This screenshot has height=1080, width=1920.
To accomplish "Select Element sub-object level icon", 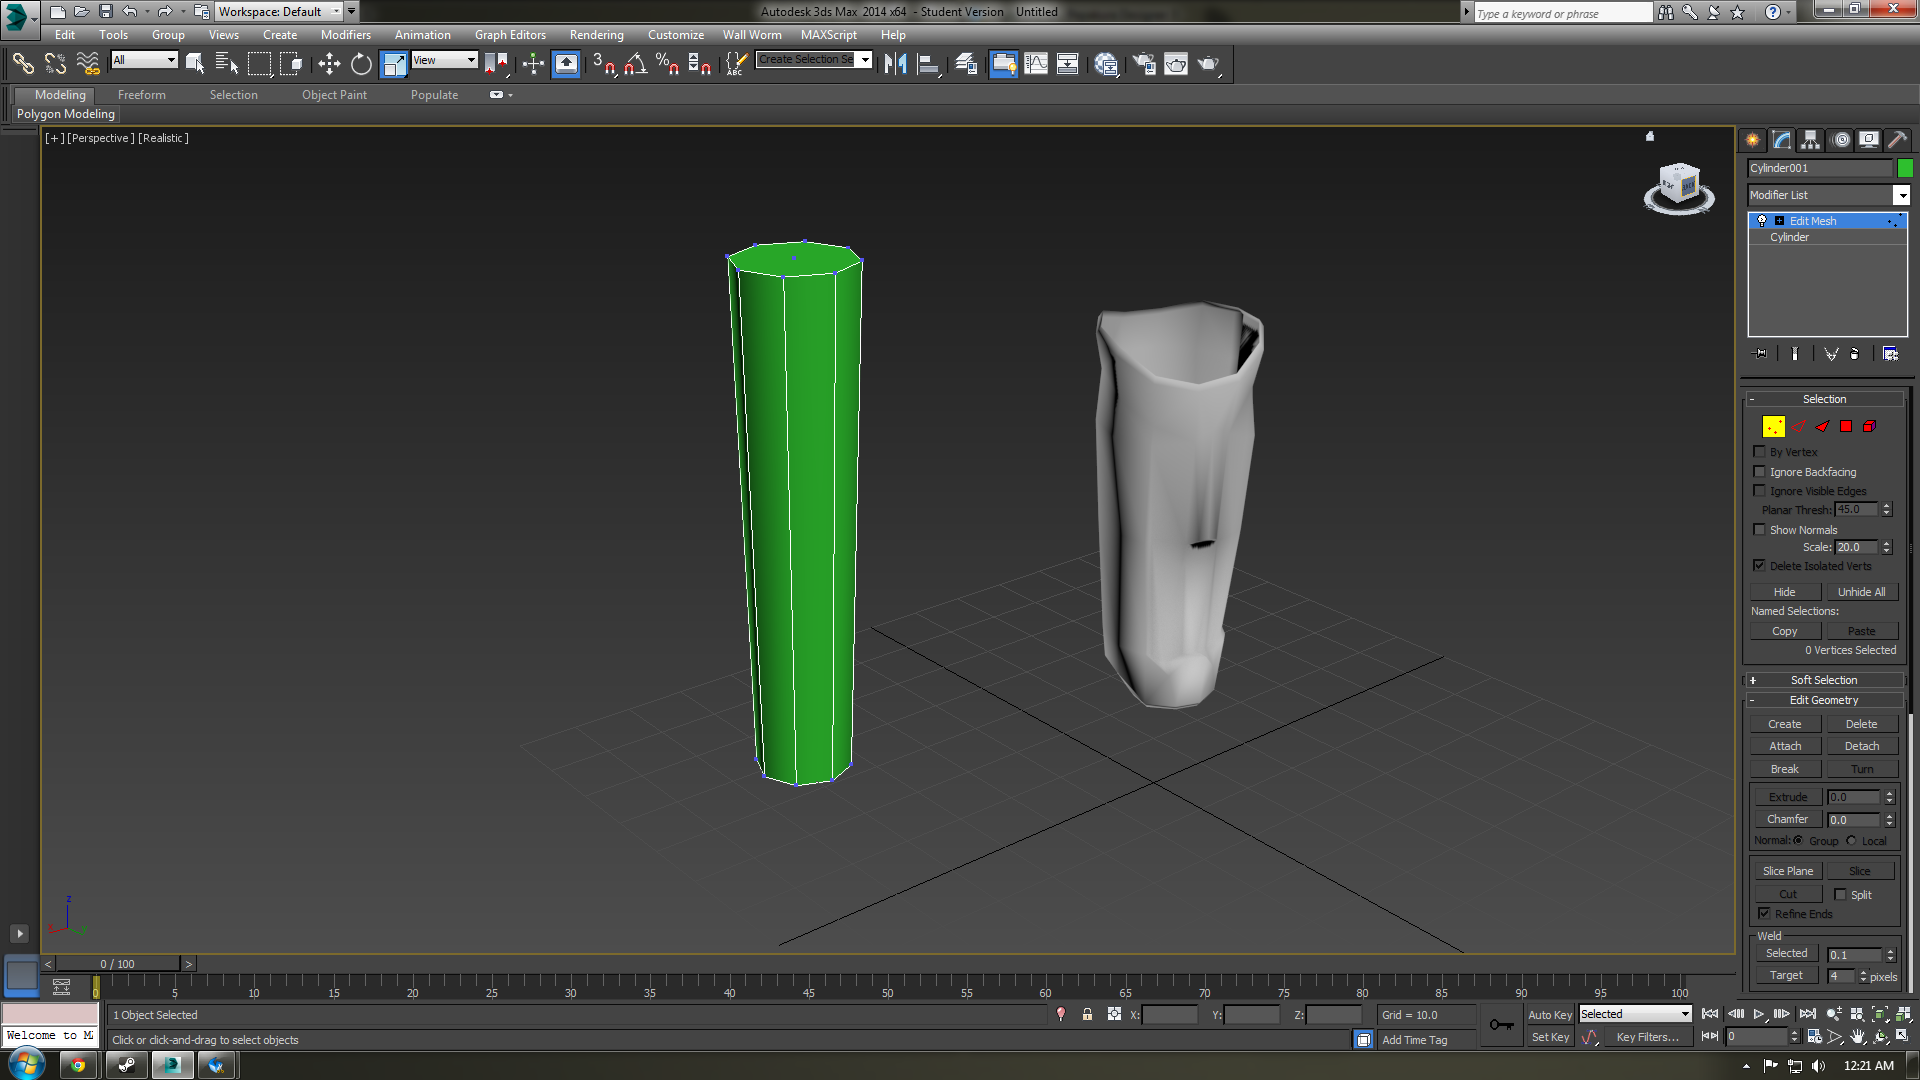I will [x=1869, y=427].
